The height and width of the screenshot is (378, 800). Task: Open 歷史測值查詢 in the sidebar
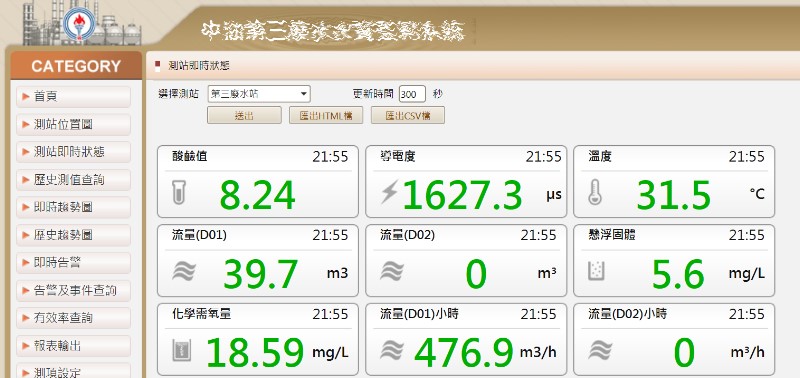[x=73, y=180]
